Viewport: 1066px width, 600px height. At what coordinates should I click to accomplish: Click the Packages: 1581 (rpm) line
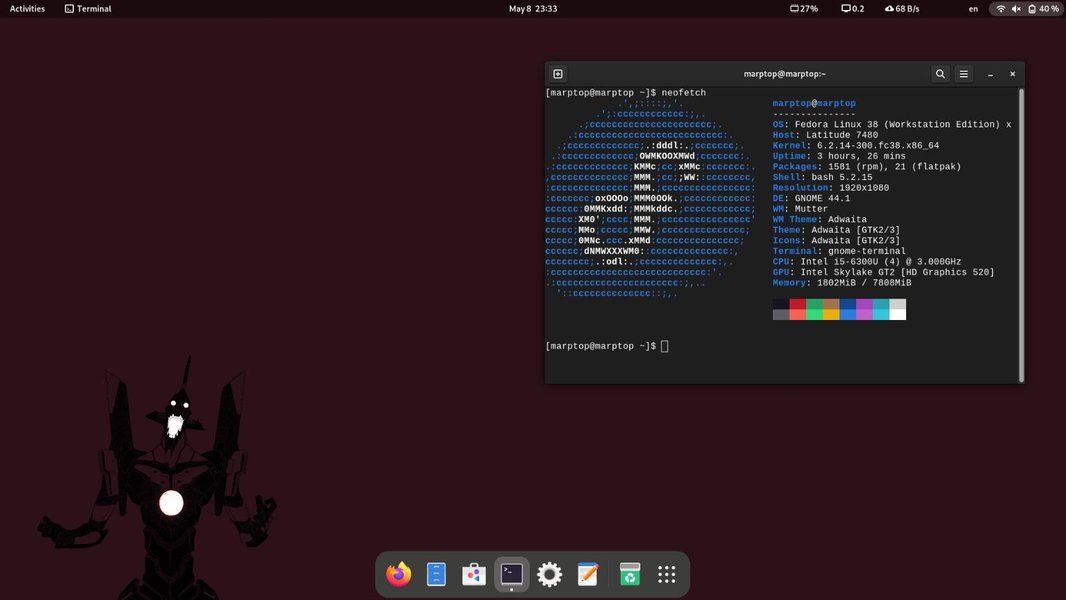tap(867, 166)
